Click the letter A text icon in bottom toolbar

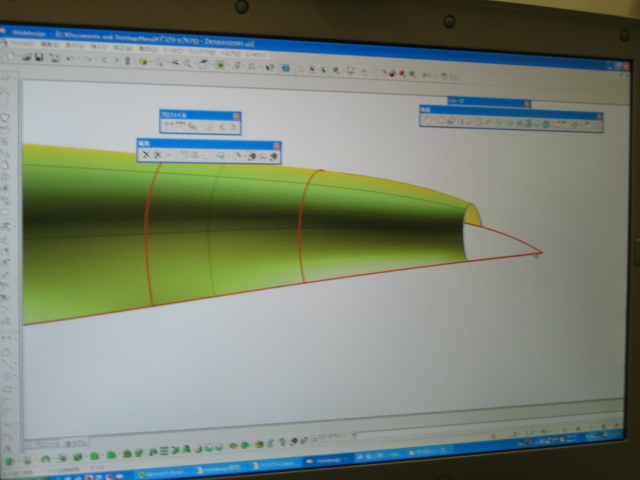tap(186, 449)
